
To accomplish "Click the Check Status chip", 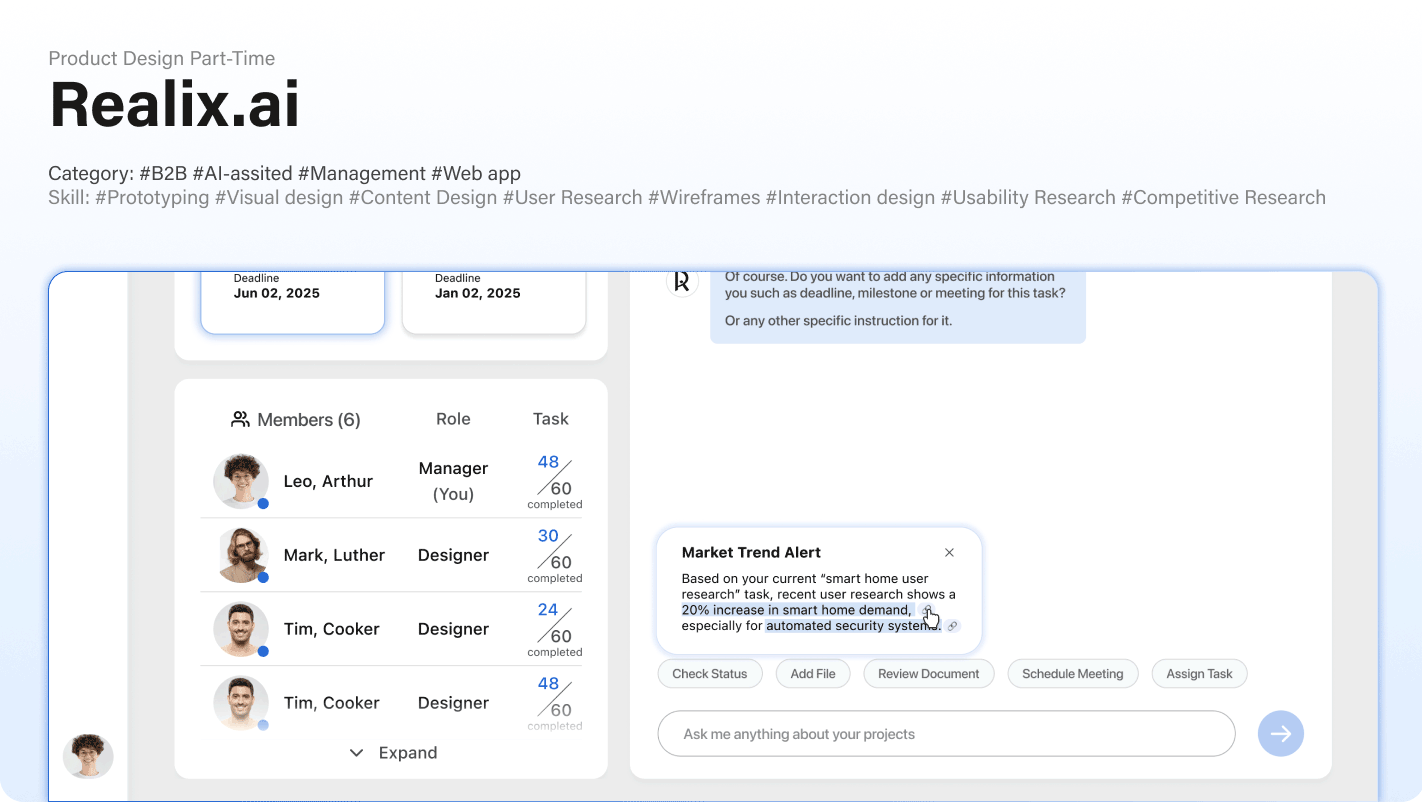I will (710, 674).
